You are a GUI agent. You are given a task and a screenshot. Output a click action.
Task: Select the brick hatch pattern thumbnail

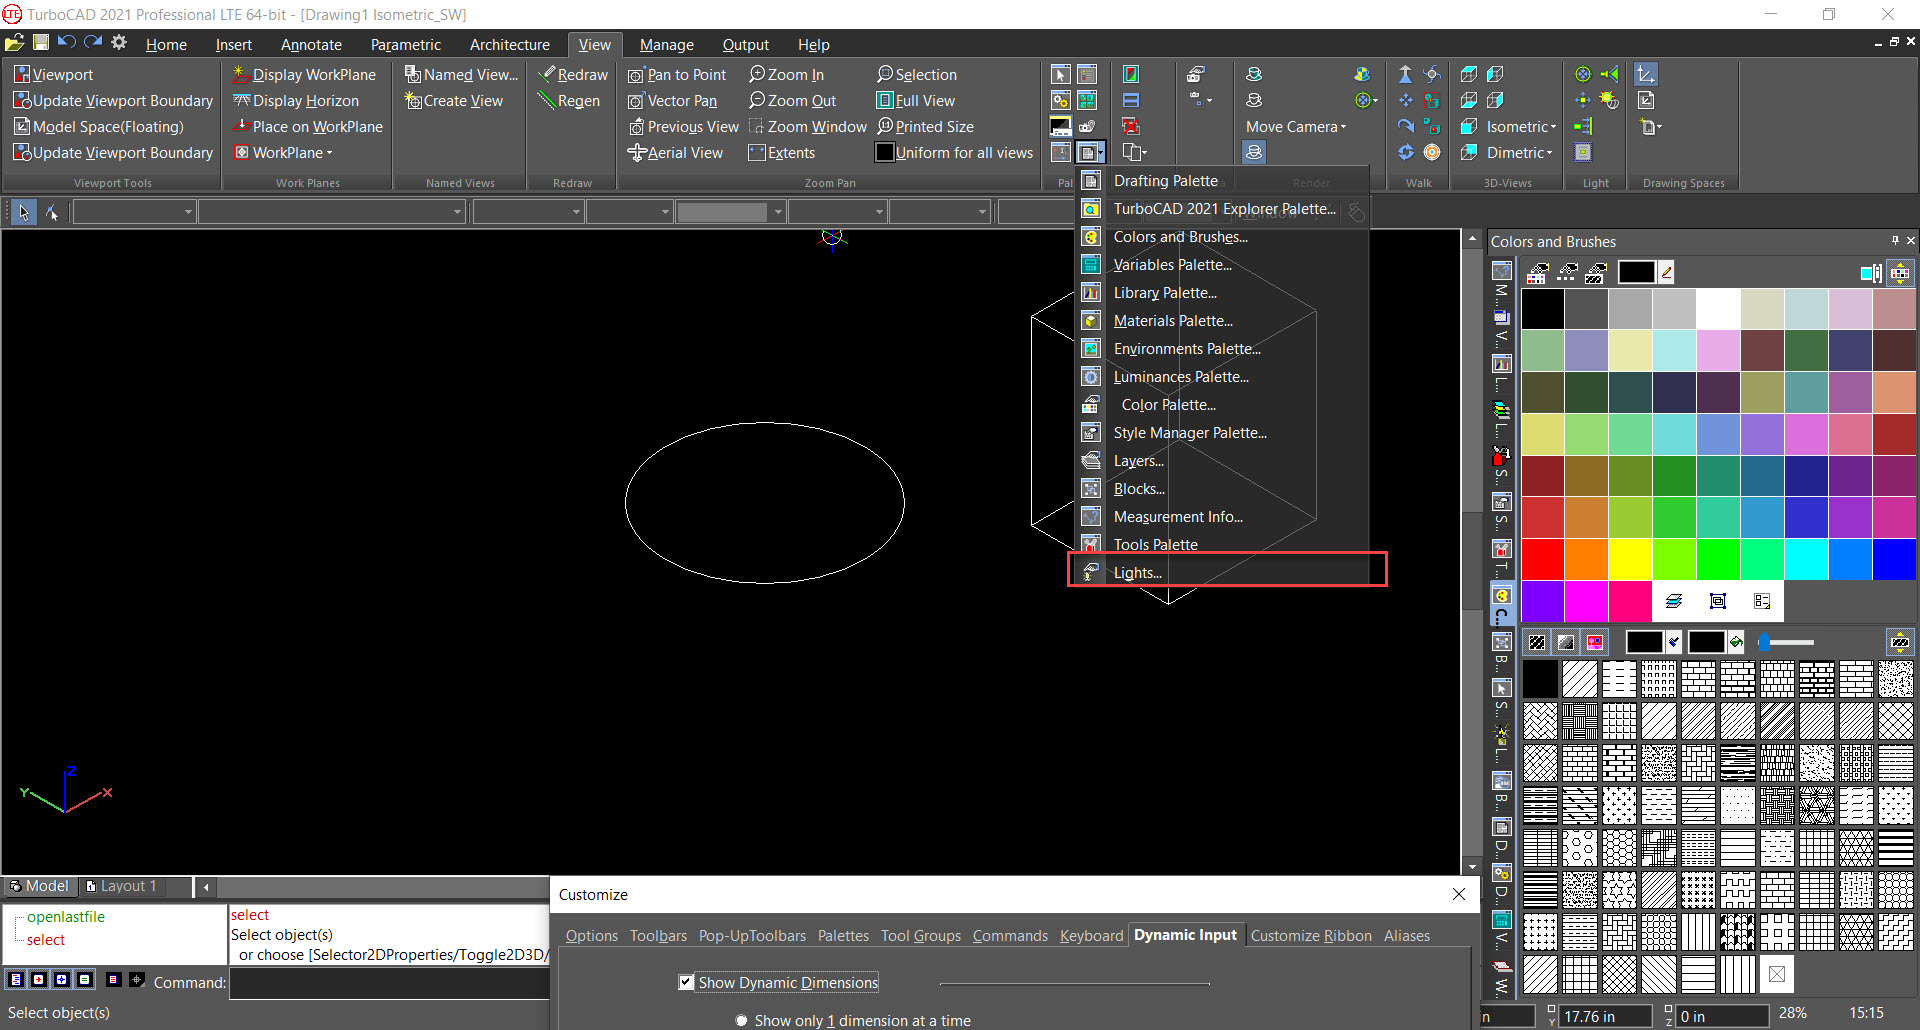[x=1698, y=680]
